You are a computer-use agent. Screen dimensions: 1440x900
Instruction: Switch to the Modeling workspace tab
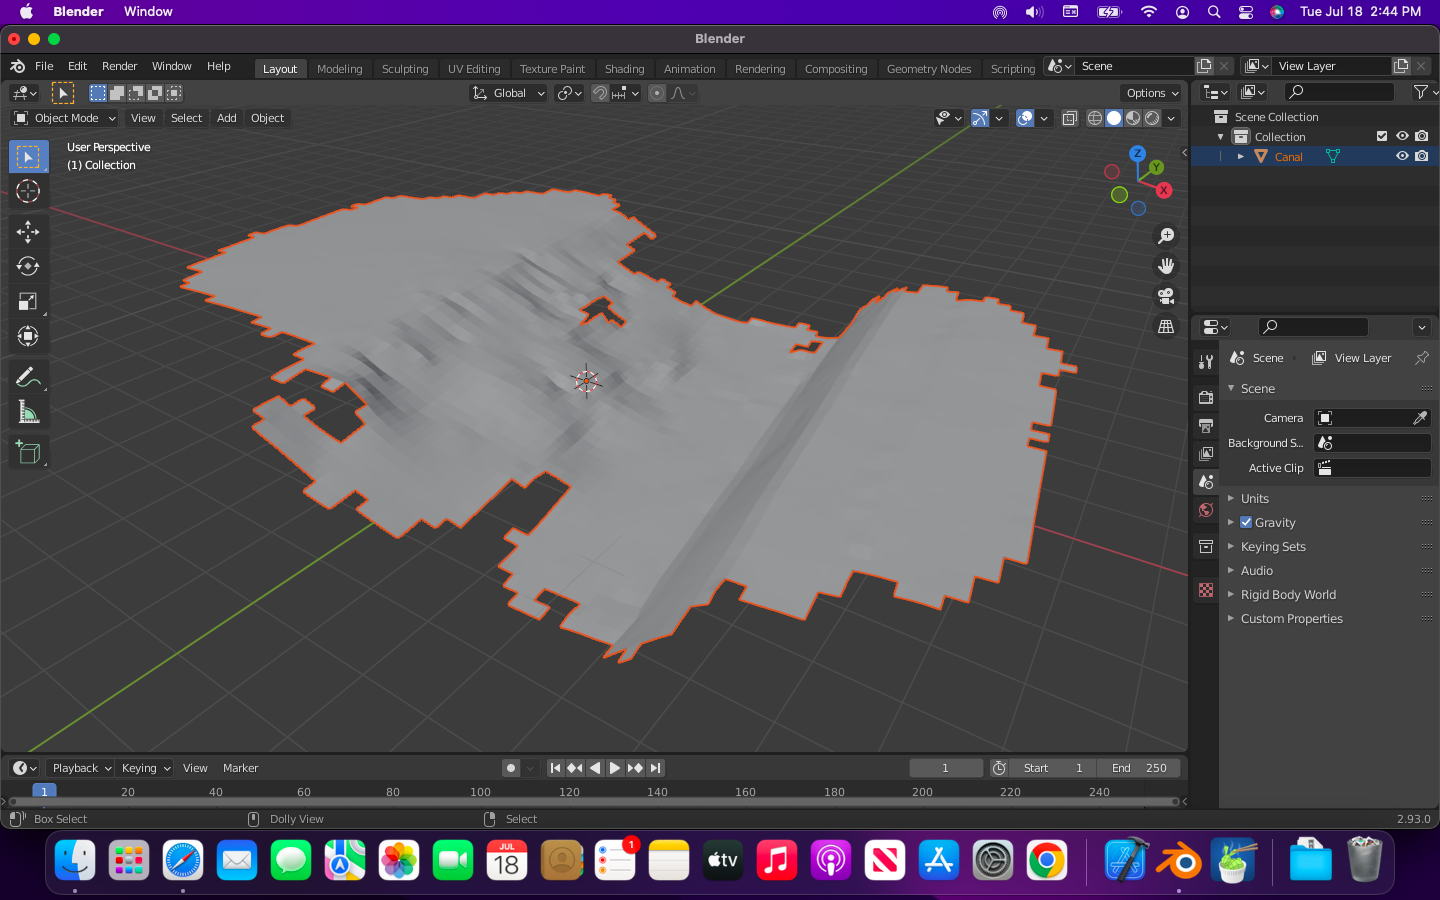point(340,69)
